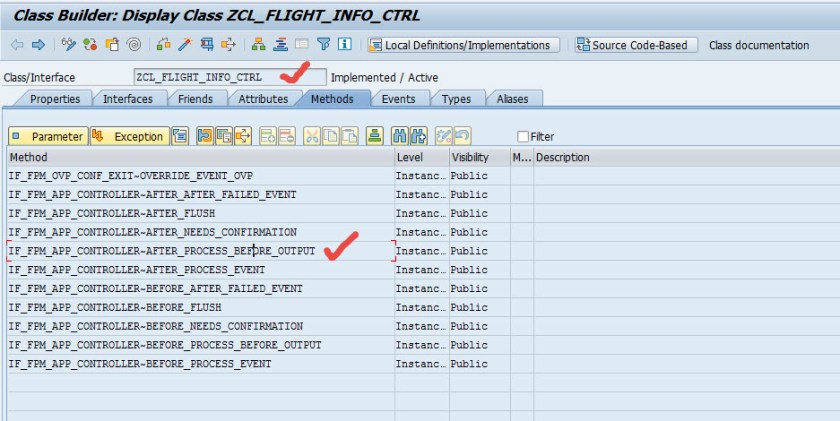Toggle Display/Change mode (glasses and pencil icon)
Screen dimensions: 840x421
(x=69, y=45)
